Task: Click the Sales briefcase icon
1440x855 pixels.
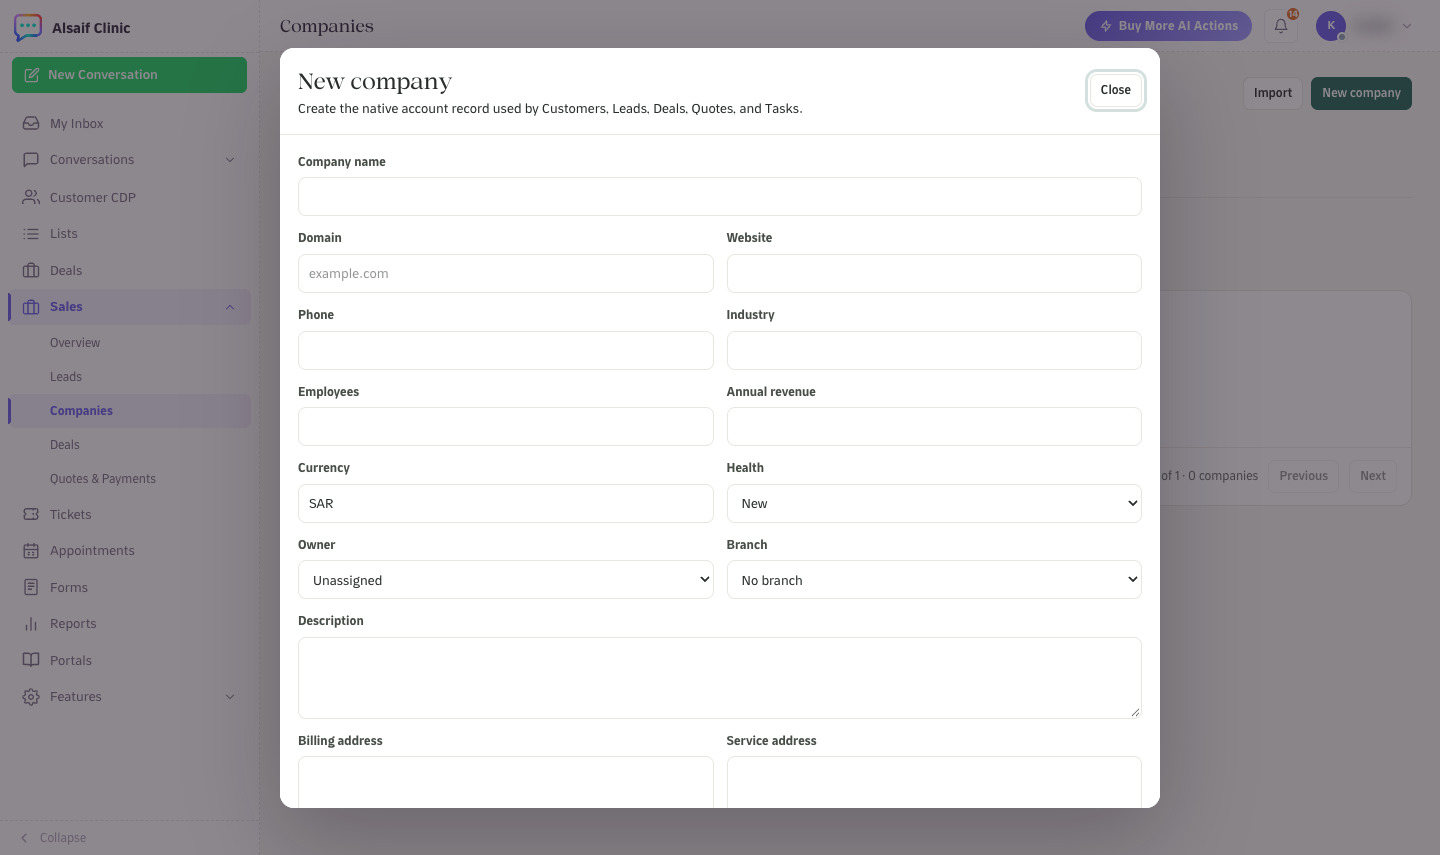Action: pos(31,307)
